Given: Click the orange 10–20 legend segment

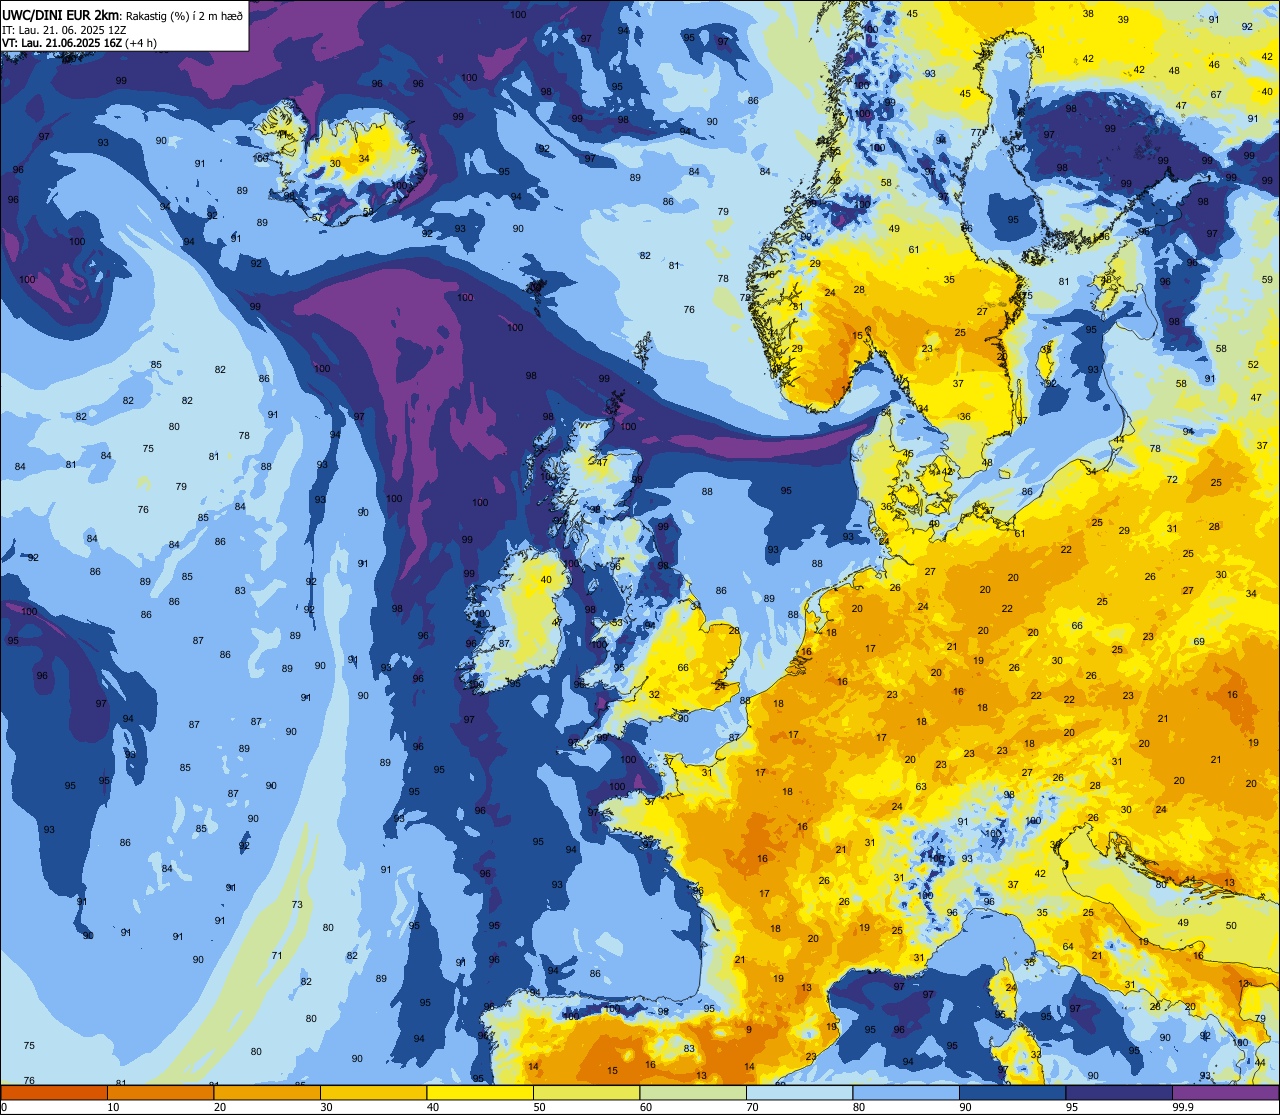Looking at the screenshot, I should click(160, 1092).
